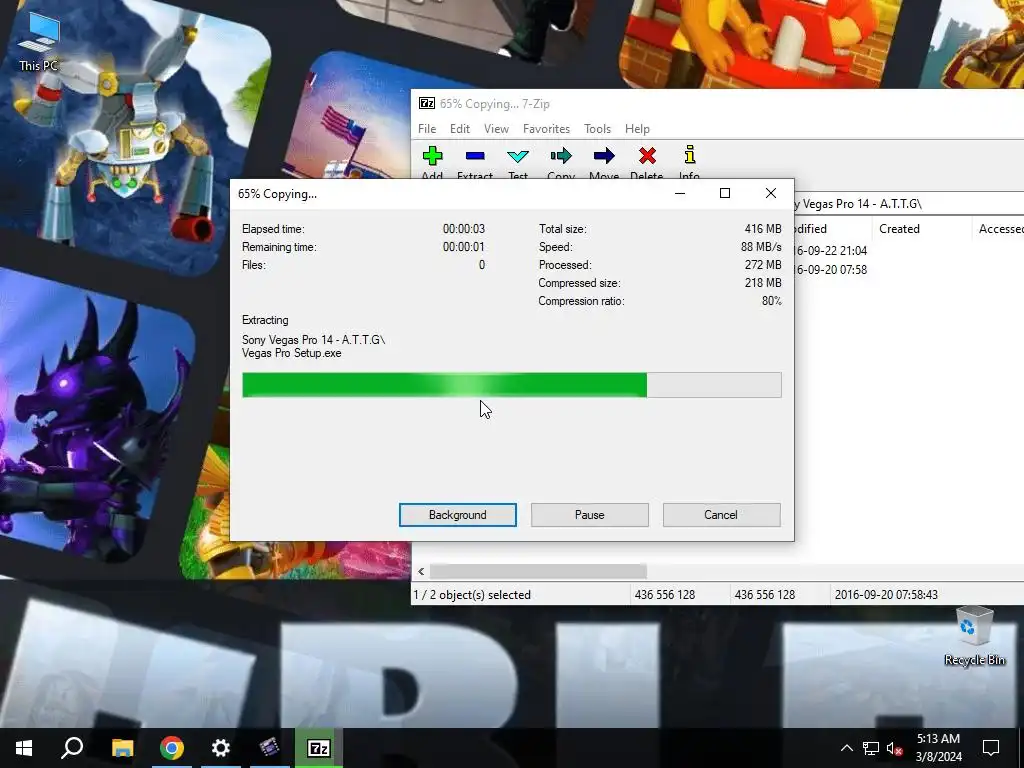This screenshot has height=768, width=1024.
Task: Click the muted volume tray icon
Action: tap(895, 748)
